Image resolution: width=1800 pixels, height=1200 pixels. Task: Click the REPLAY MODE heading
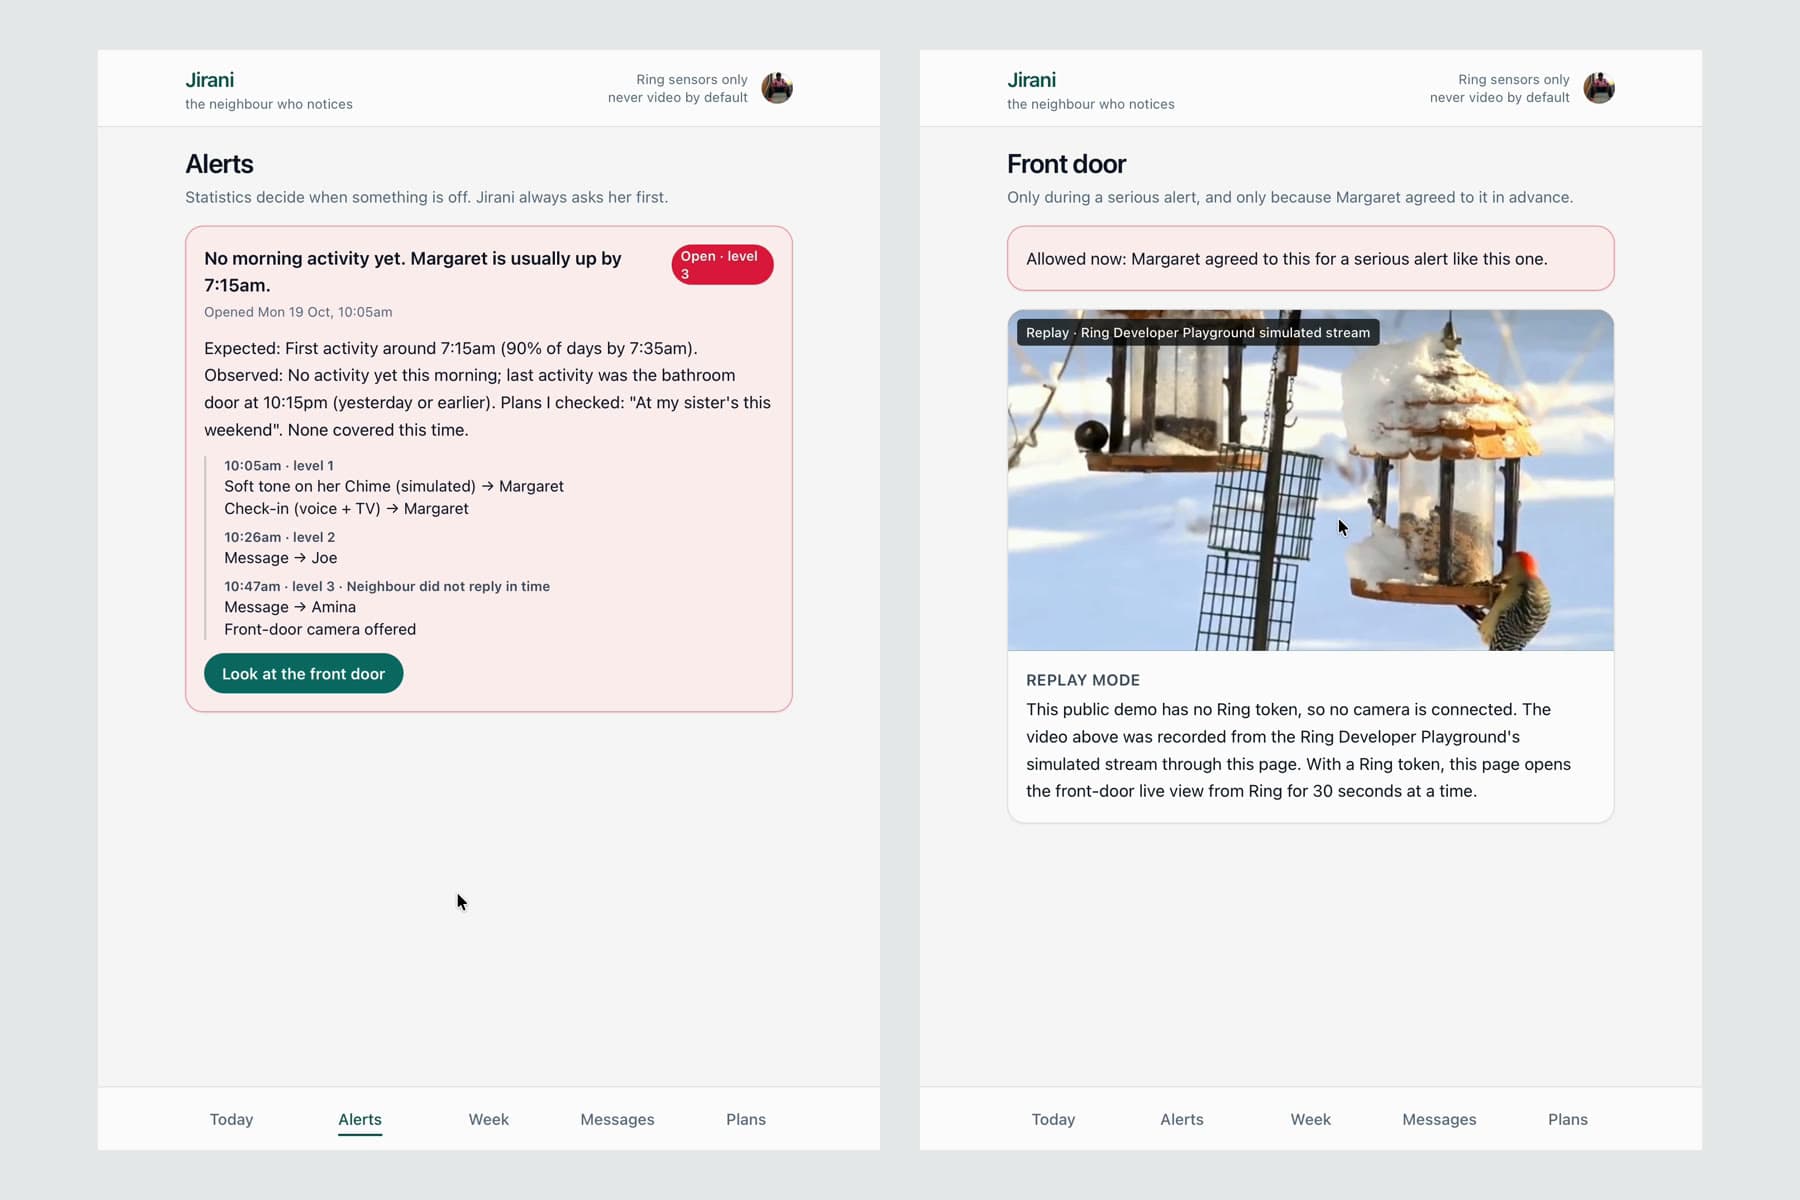click(x=1083, y=680)
